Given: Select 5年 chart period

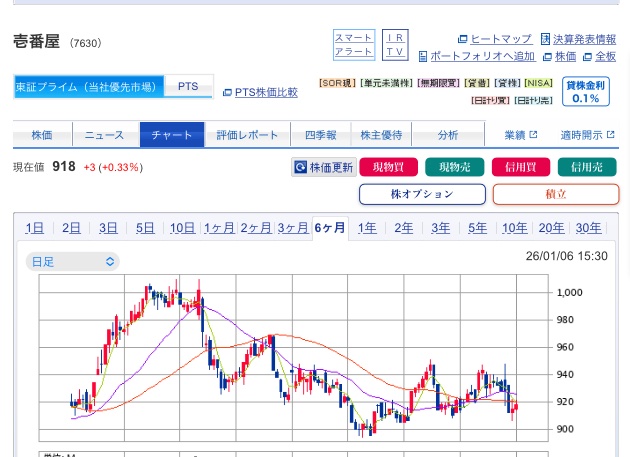Looking at the screenshot, I should click(477, 228).
